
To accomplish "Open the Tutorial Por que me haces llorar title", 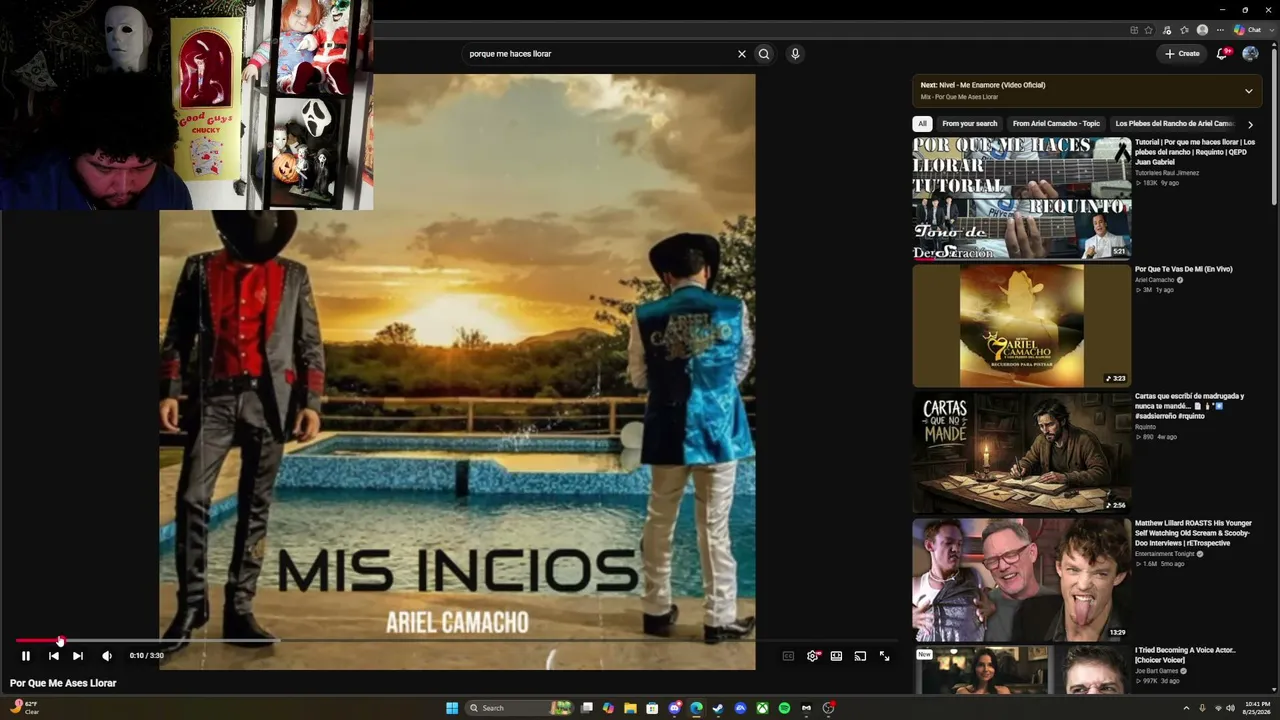I will tap(1195, 152).
